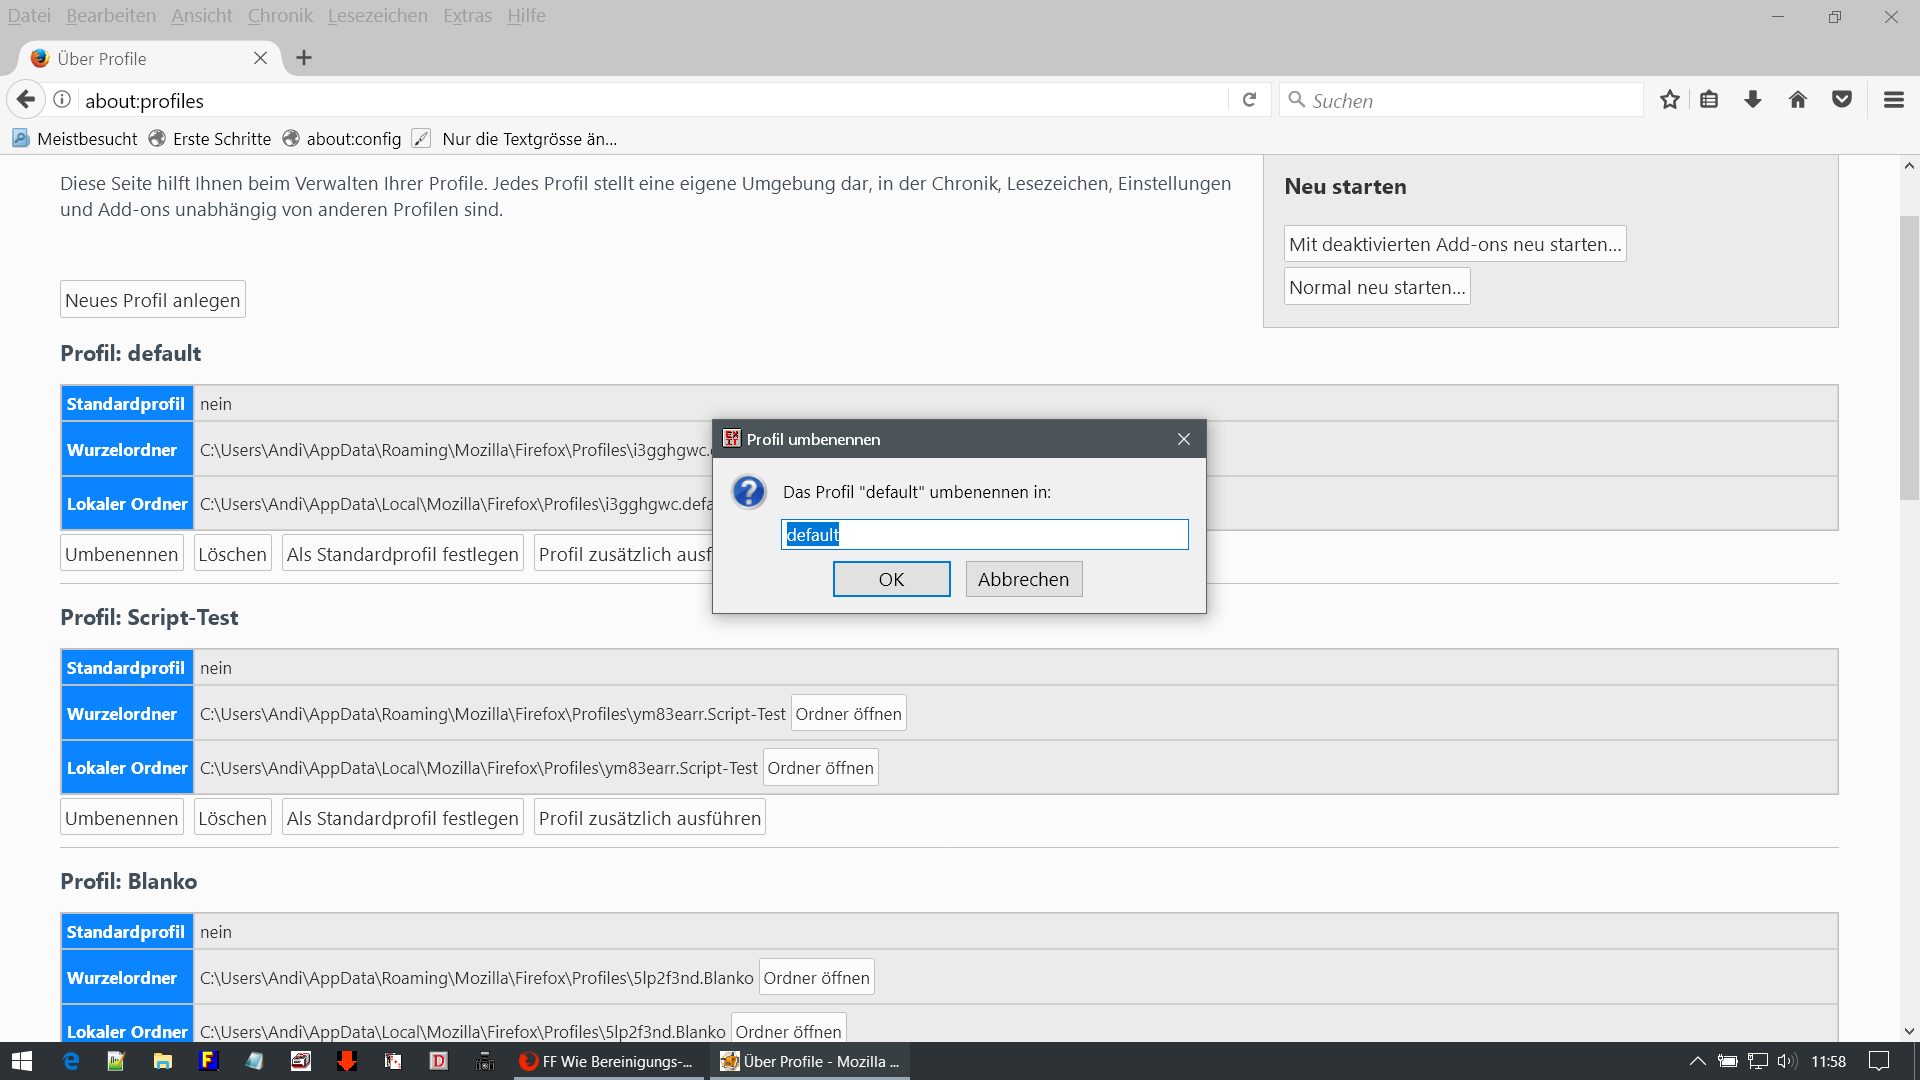
Task: Open a new tab with plus button
Action: [304, 58]
